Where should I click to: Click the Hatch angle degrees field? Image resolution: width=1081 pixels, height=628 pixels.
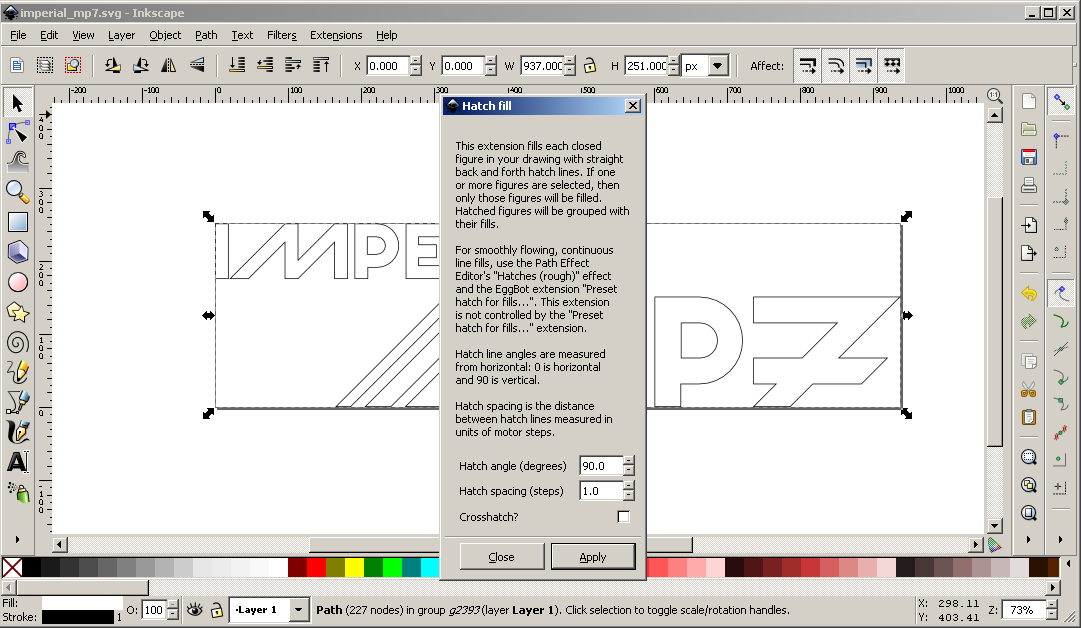(600, 466)
